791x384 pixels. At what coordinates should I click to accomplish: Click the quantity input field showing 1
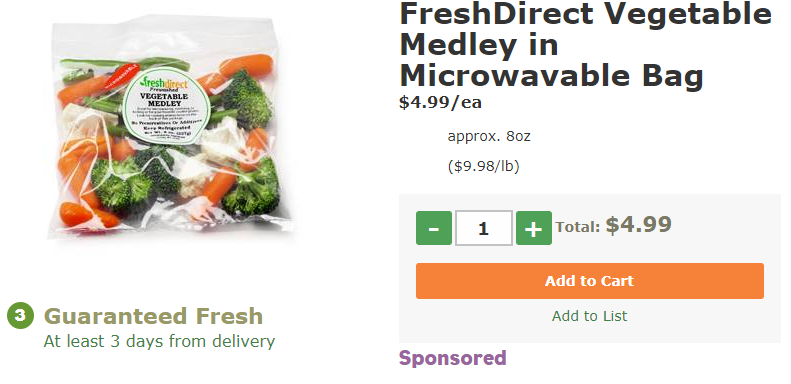(x=484, y=228)
